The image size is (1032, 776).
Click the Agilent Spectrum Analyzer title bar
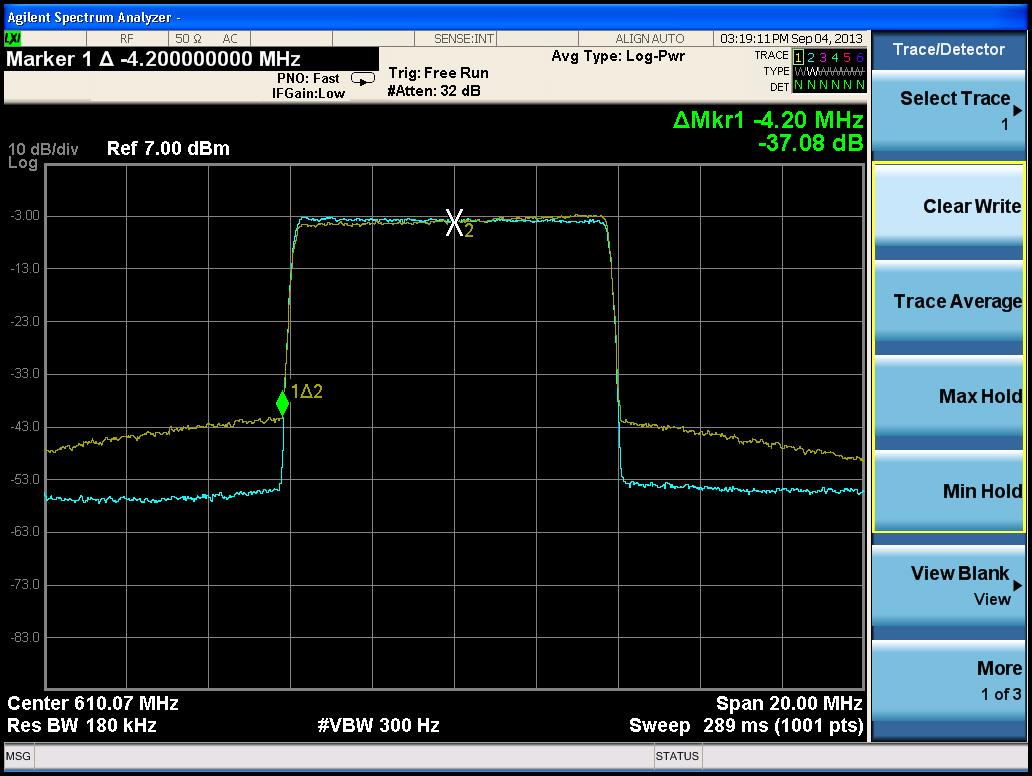[x=516, y=17]
